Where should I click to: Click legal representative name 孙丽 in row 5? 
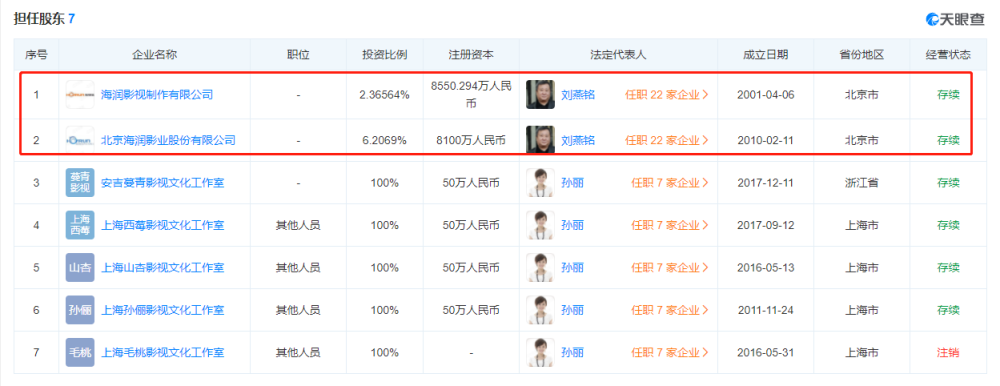572,267
